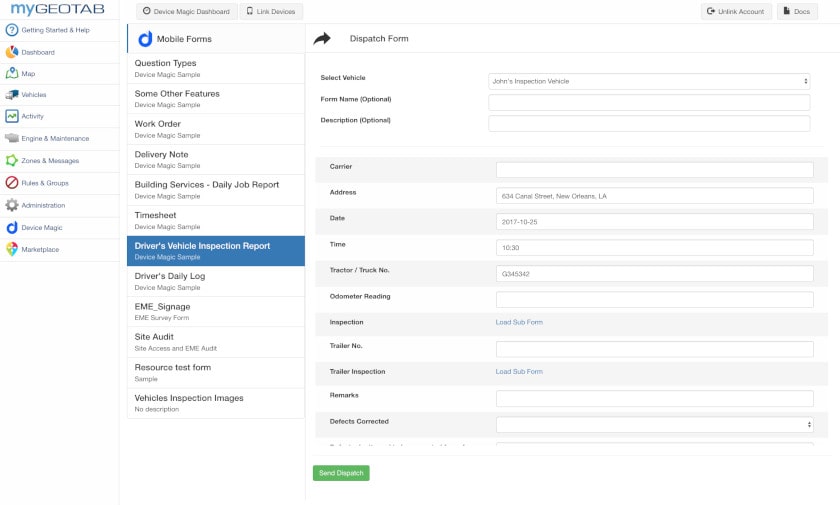The image size is (840, 505).
Task: Load Sub Form for Inspection
Action: 519,322
